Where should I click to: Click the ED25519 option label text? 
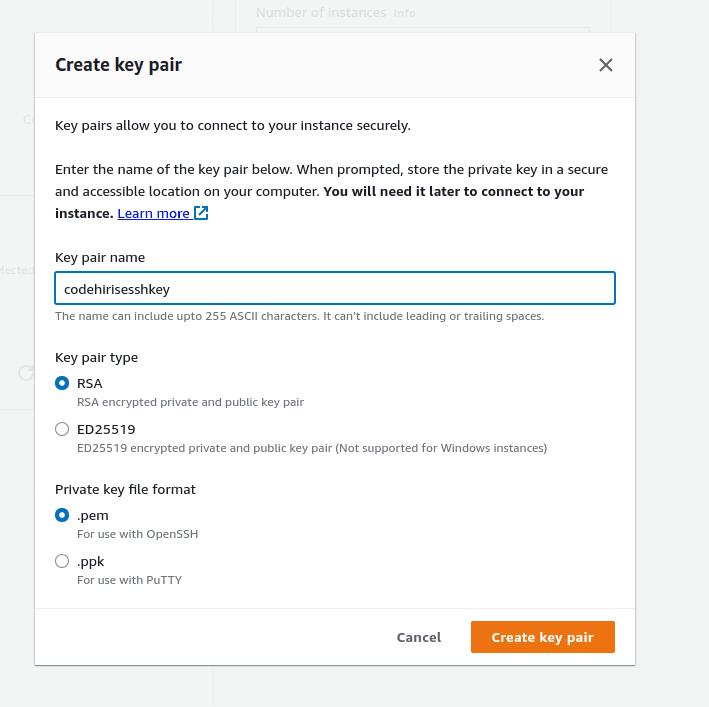click(106, 429)
